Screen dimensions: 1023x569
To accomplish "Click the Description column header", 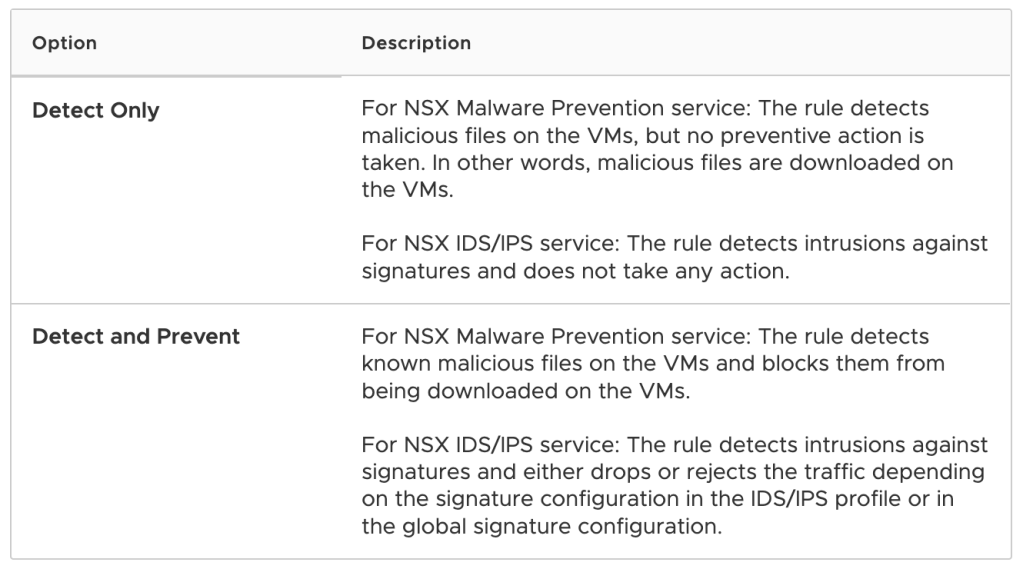I will click(416, 44).
